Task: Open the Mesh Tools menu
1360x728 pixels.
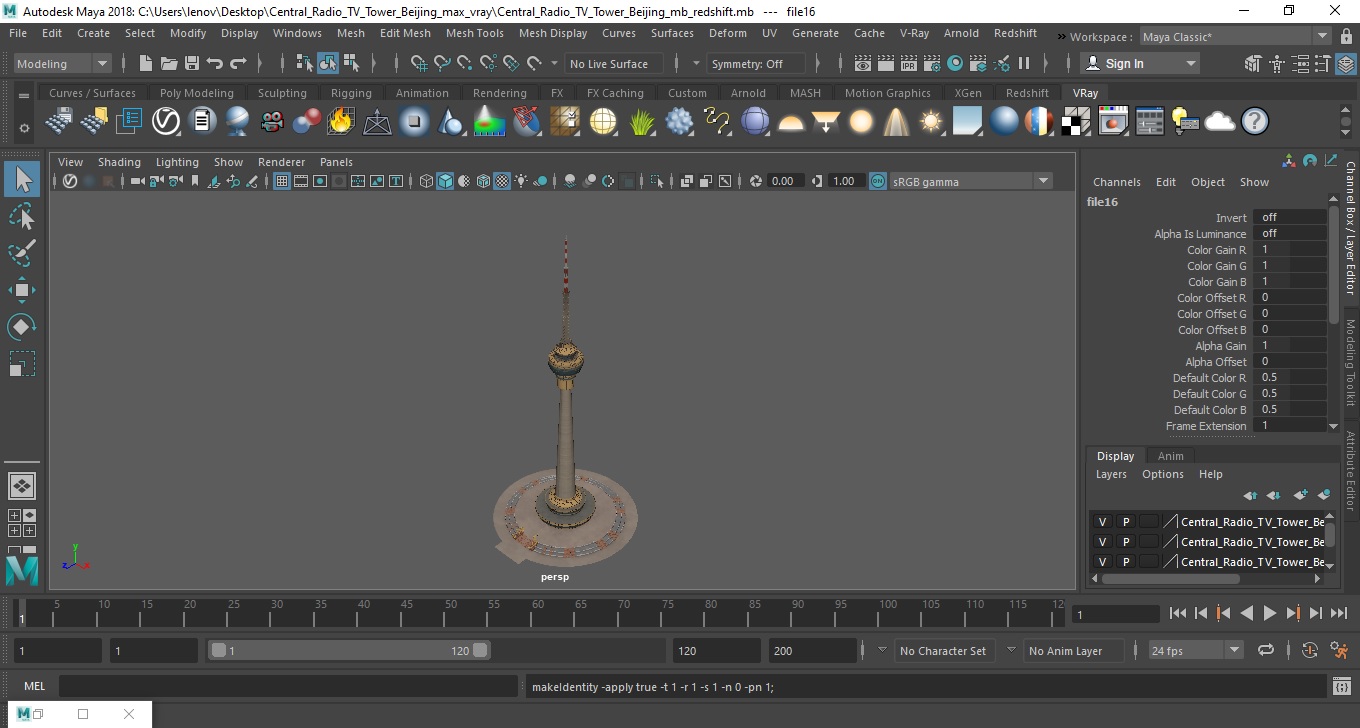Action: coord(474,33)
